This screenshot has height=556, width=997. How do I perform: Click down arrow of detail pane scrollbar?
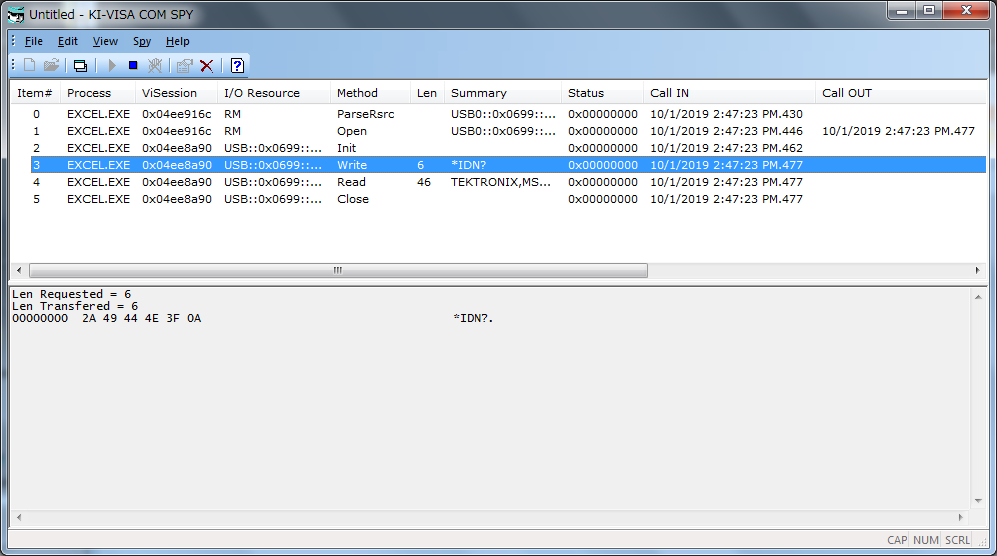point(978,500)
